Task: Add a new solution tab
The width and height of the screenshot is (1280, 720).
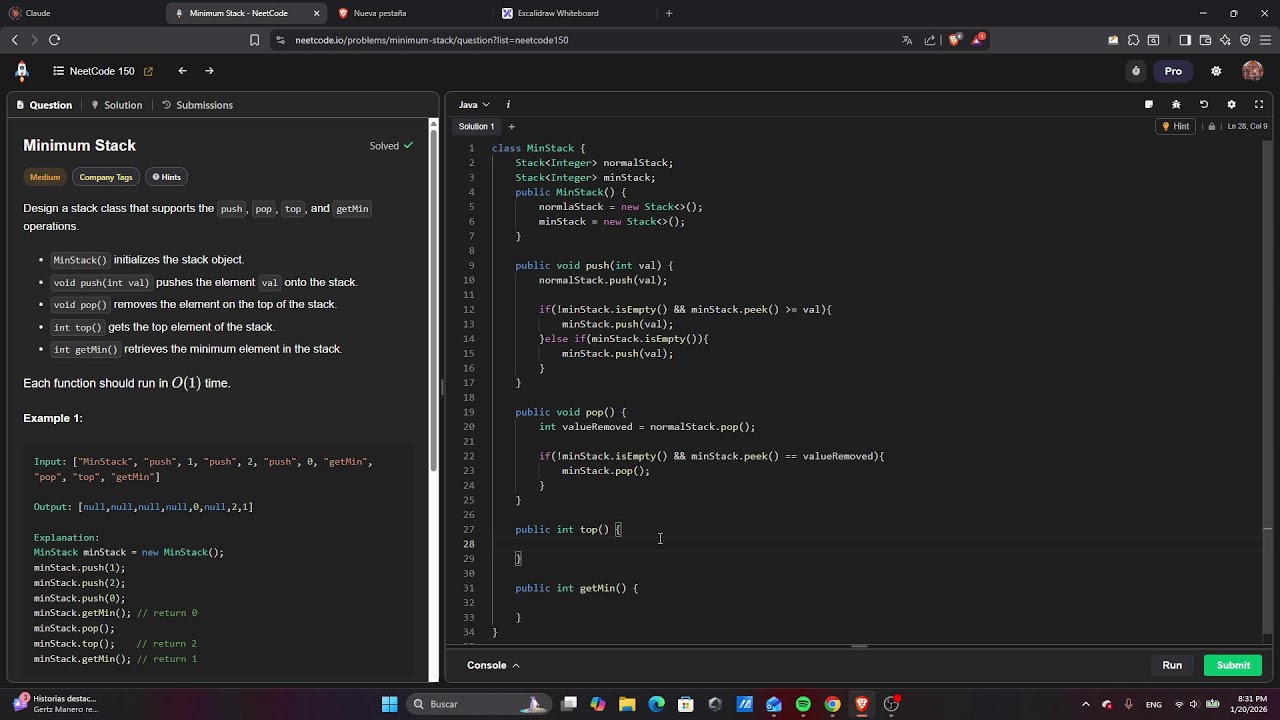Action: pyautogui.click(x=511, y=126)
